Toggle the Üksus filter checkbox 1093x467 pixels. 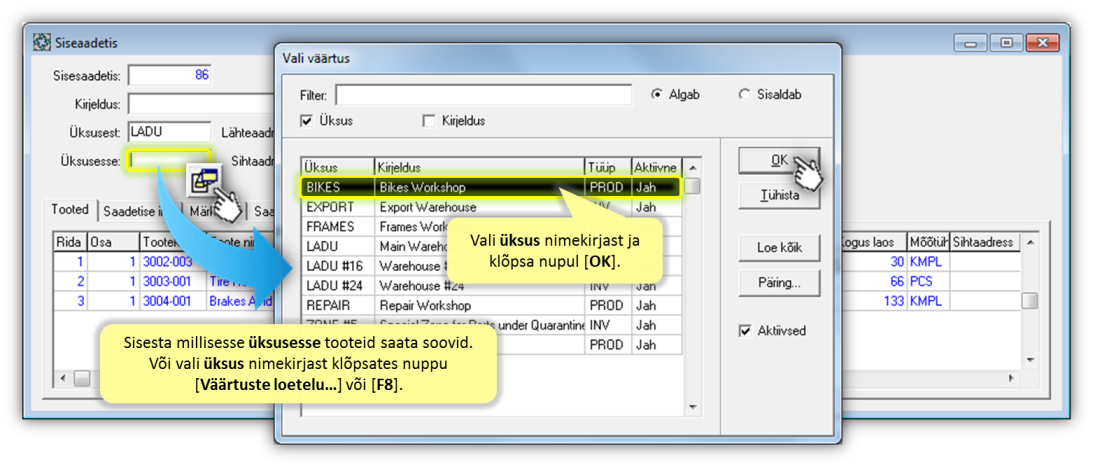point(306,121)
